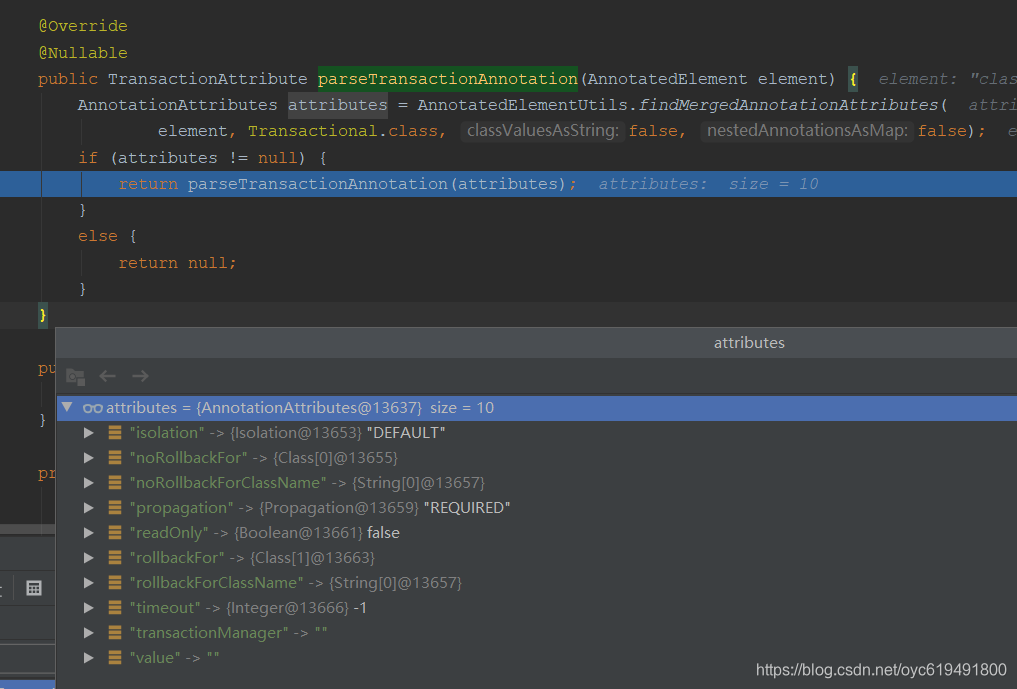Click Transactional.class in the code
The image size is (1017, 689).
pos(342,131)
